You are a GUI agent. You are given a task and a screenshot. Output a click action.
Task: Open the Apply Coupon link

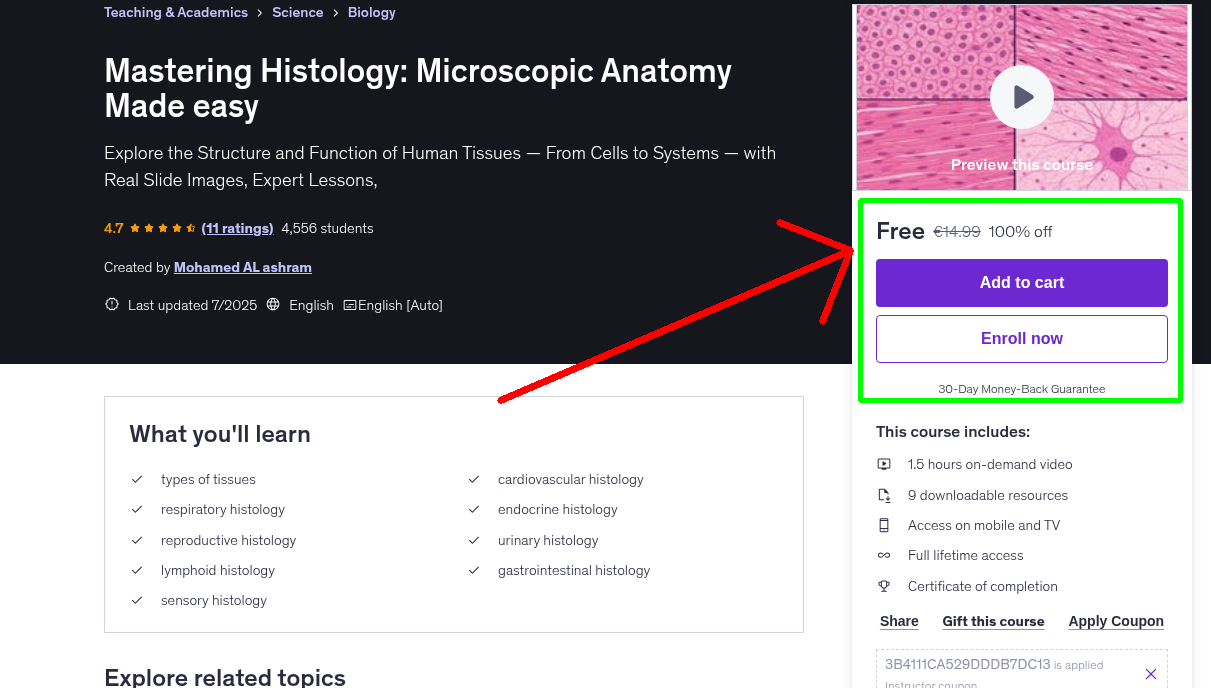point(1116,621)
